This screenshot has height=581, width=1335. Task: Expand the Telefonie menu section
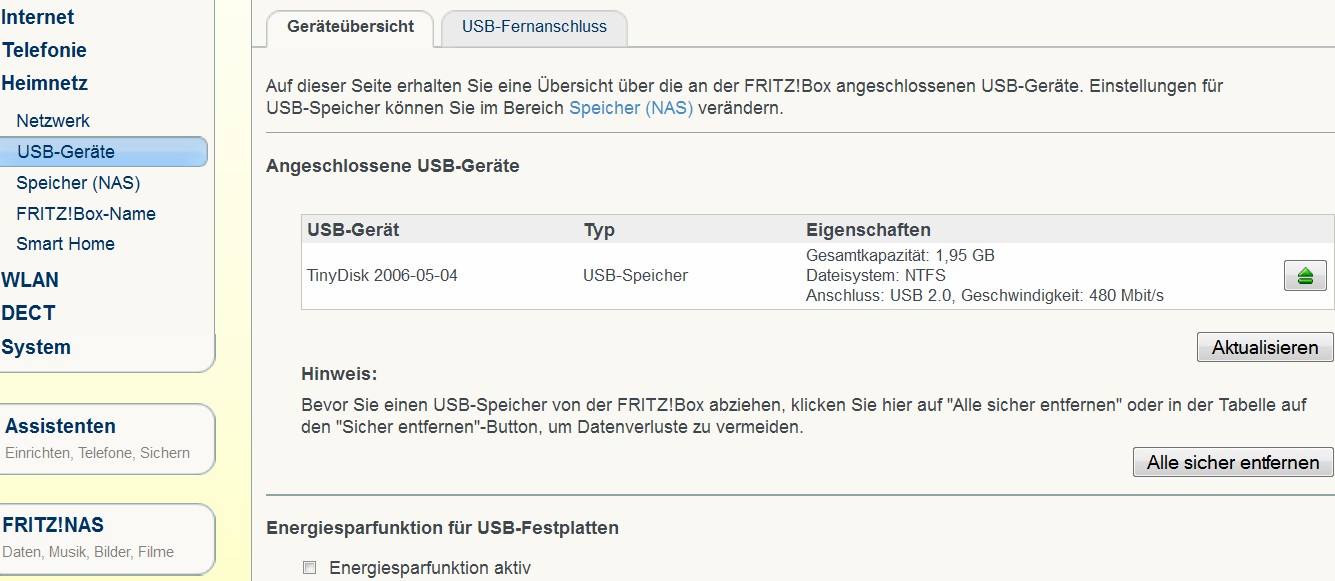44,50
